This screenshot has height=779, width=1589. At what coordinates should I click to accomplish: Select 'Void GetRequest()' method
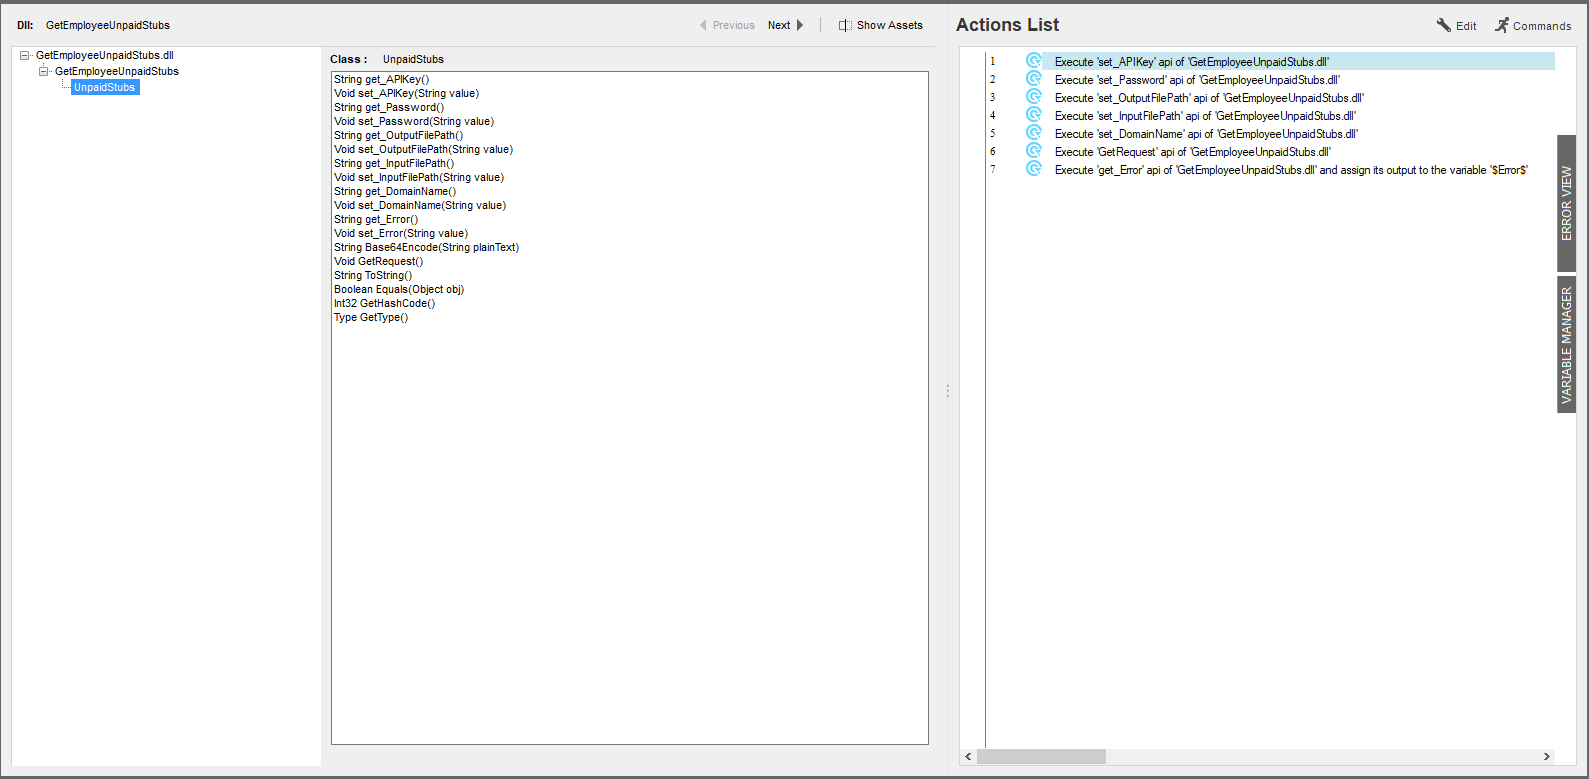[x=379, y=262]
